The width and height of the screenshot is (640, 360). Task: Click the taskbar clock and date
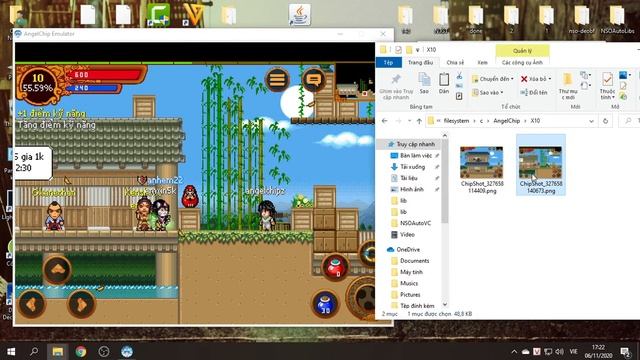tap(598, 351)
